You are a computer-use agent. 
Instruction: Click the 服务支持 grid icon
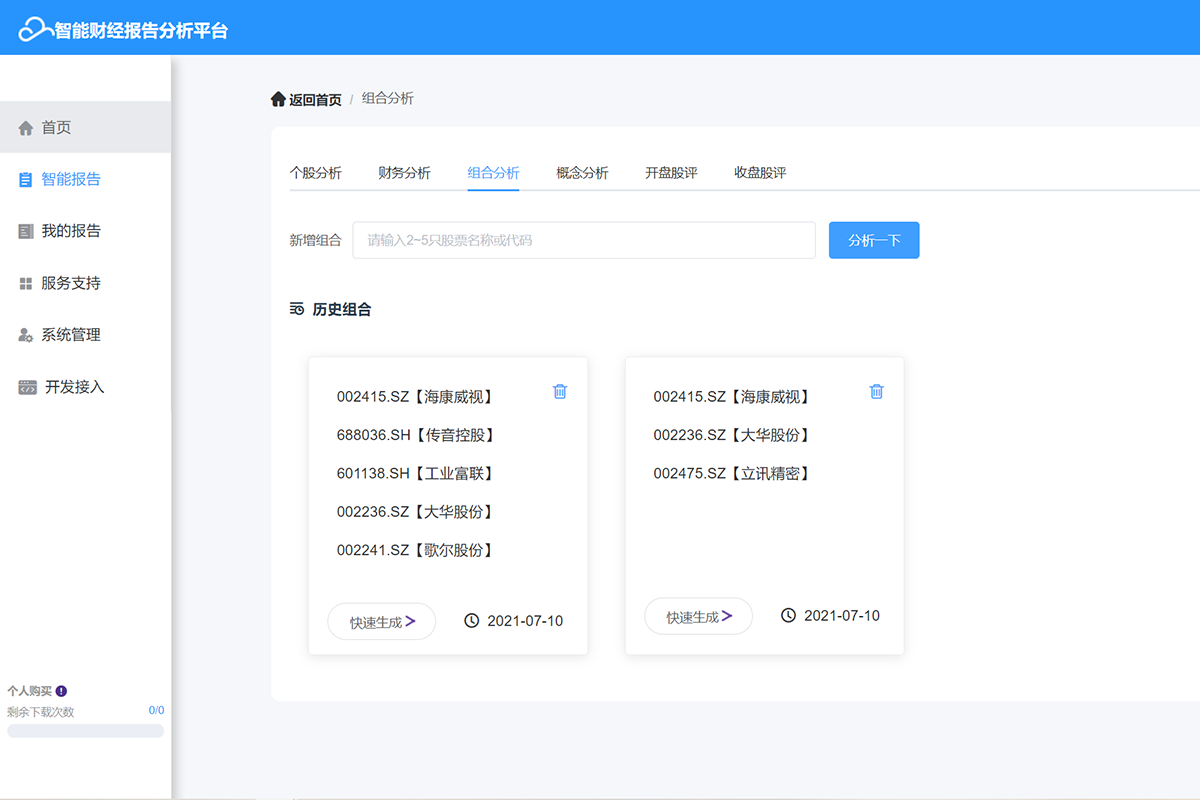(26, 284)
